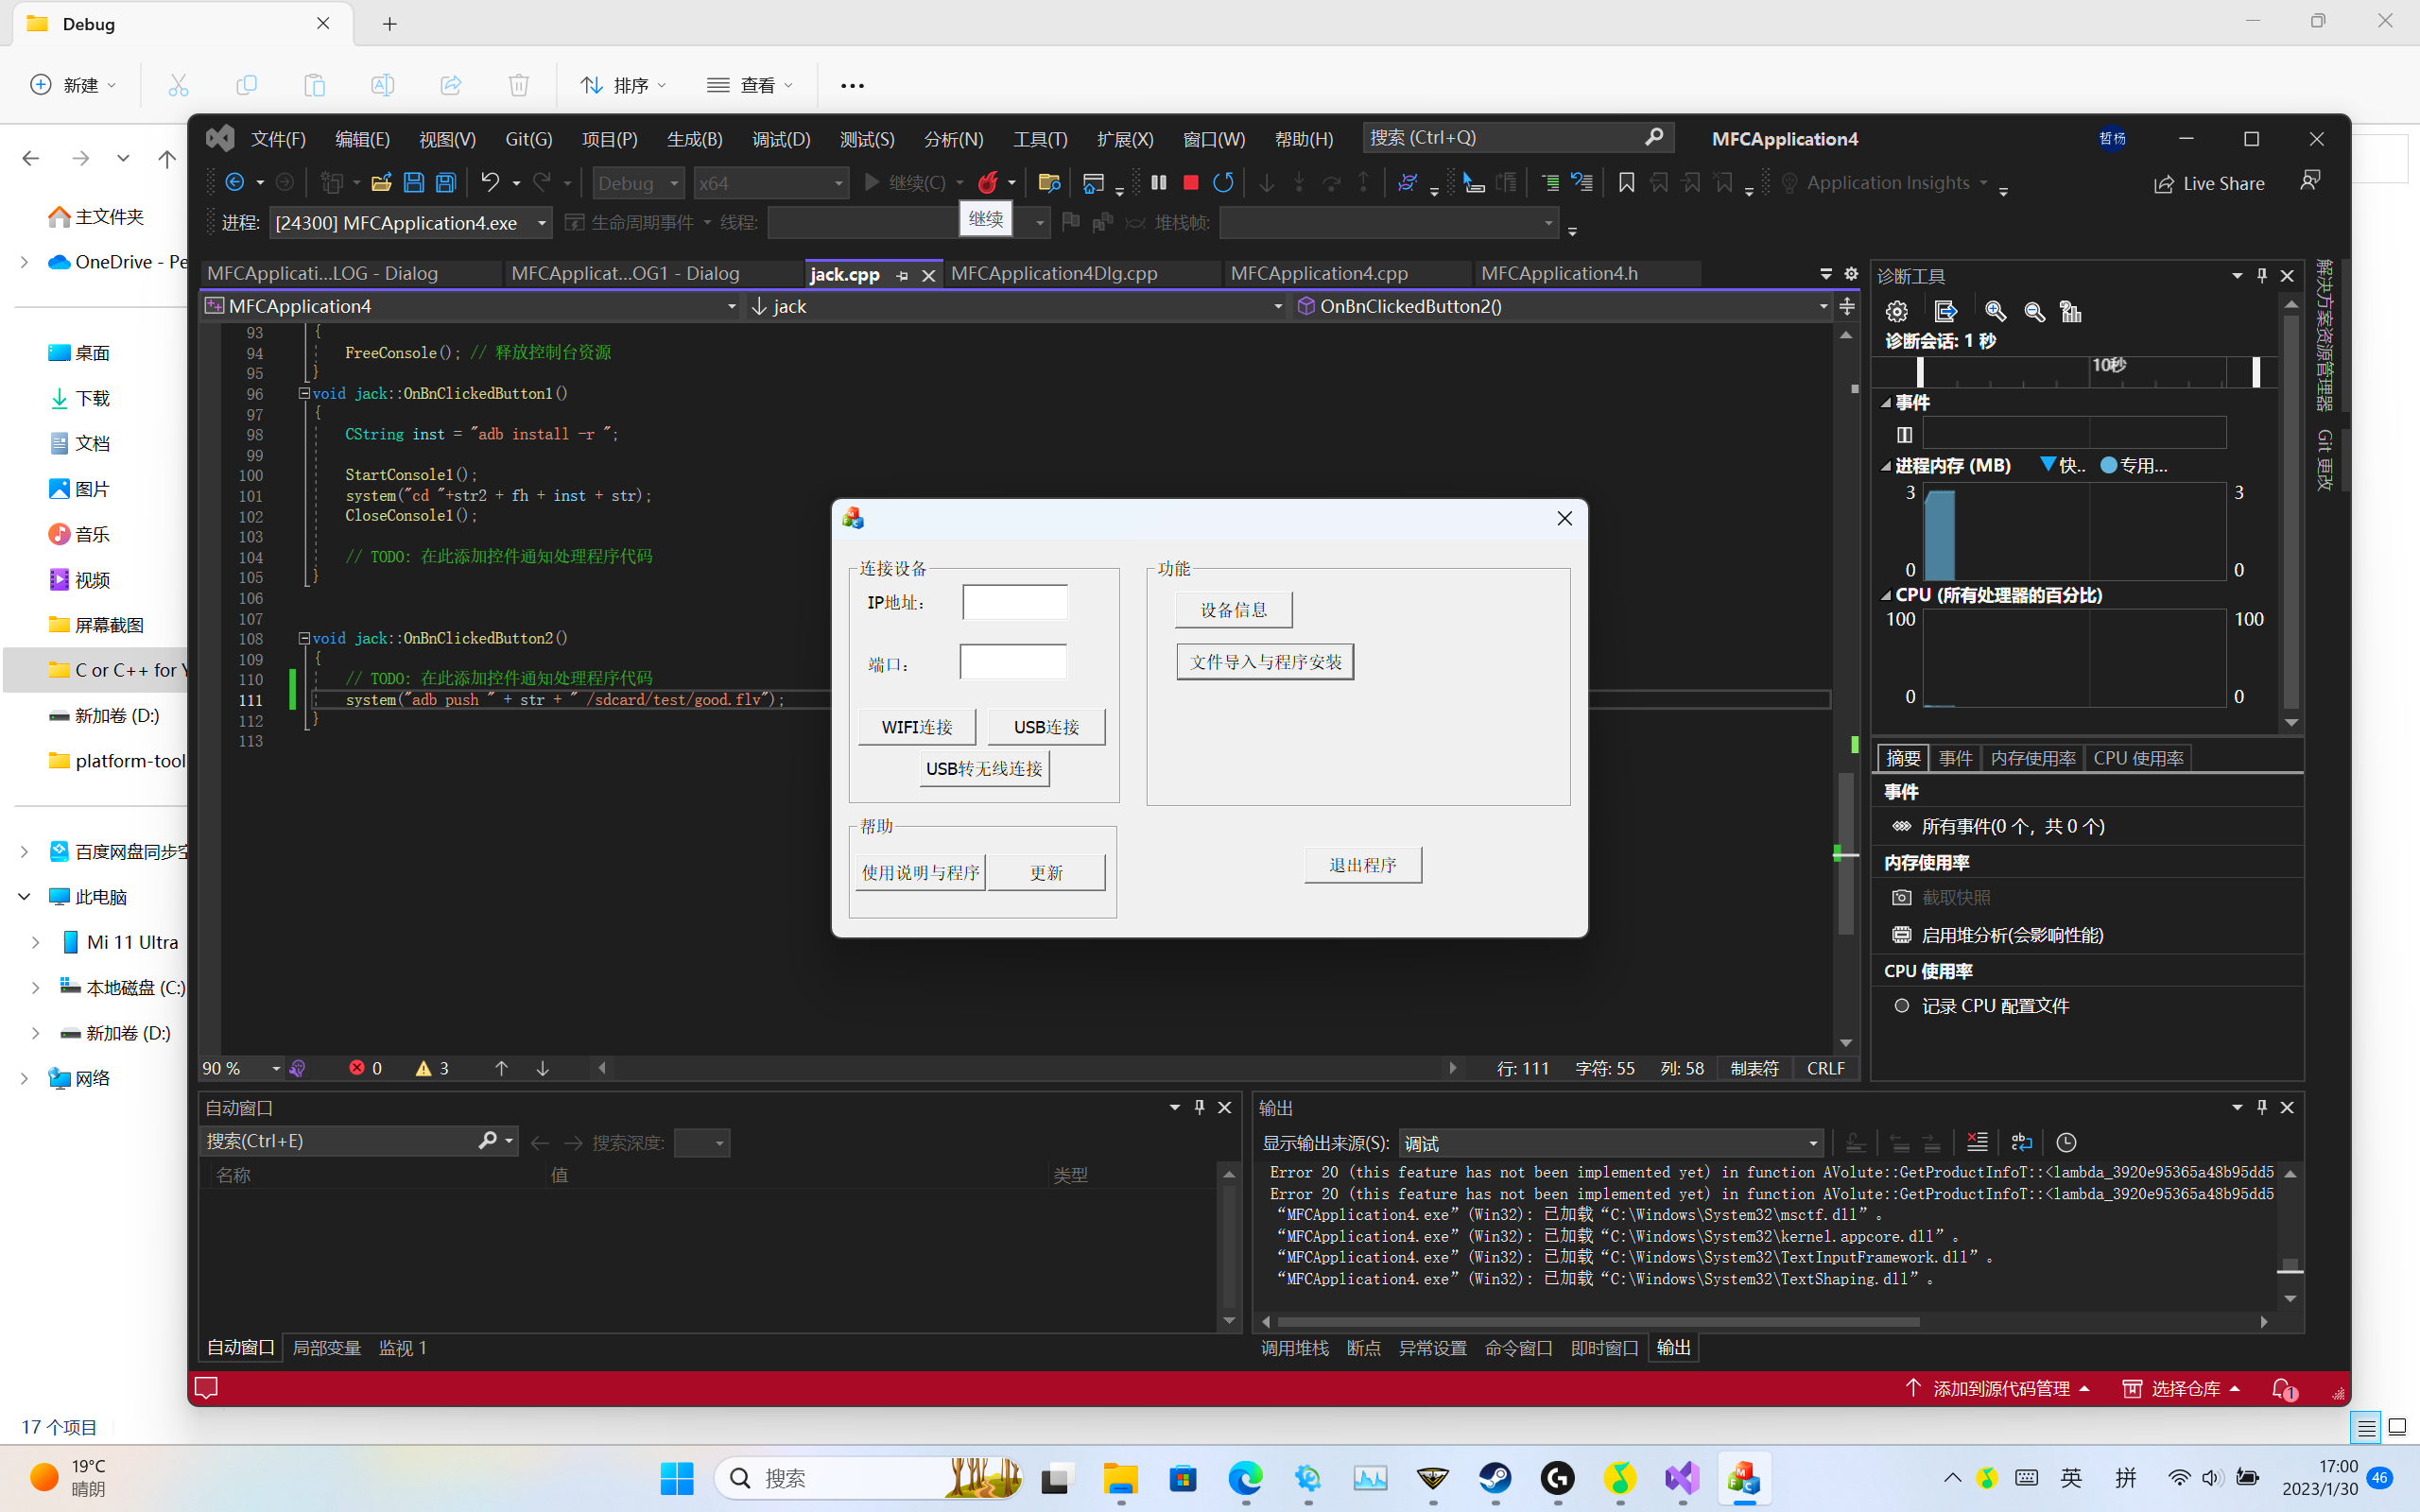
Task: Click the Undo arrow icon
Action: 490,182
